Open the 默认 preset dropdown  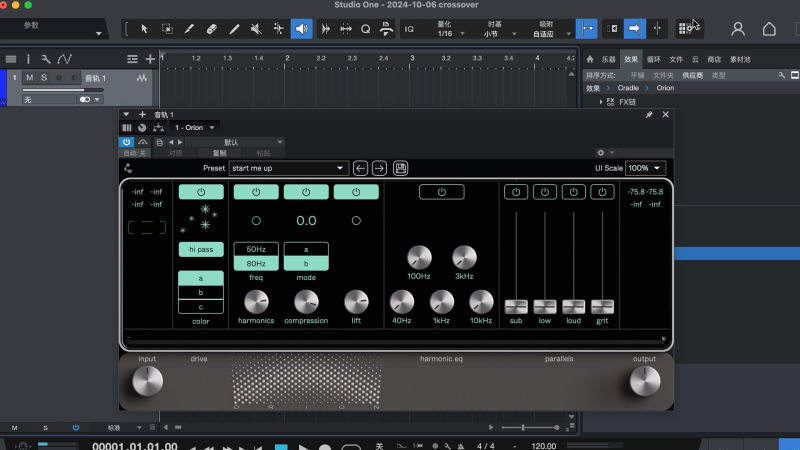tap(235, 142)
